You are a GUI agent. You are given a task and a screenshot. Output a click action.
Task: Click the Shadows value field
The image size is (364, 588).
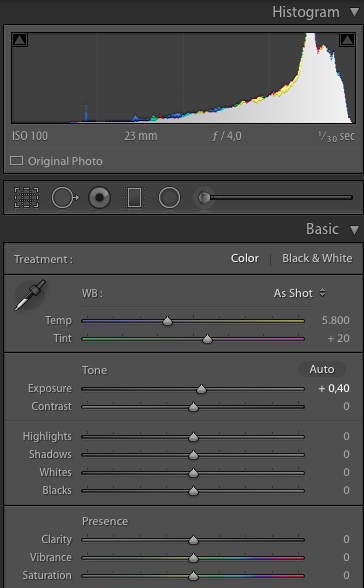coord(346,454)
